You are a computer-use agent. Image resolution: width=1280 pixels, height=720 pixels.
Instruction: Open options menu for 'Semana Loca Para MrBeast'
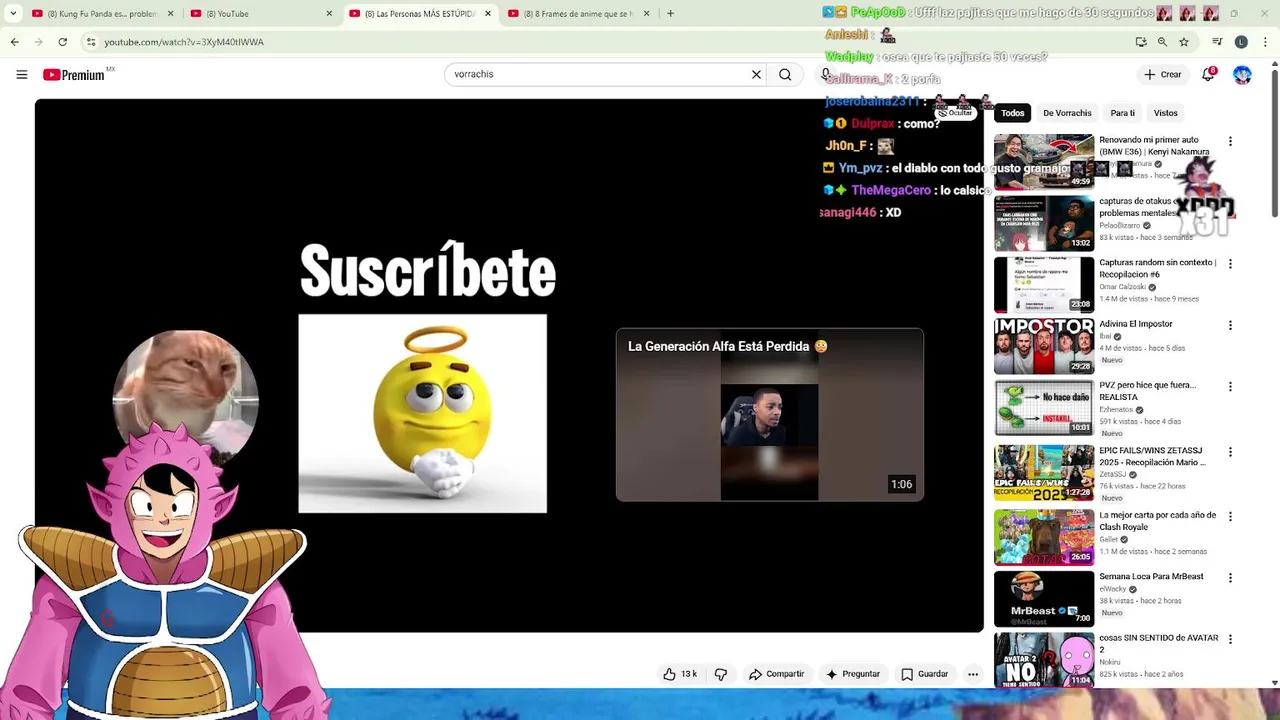tap(1230, 578)
